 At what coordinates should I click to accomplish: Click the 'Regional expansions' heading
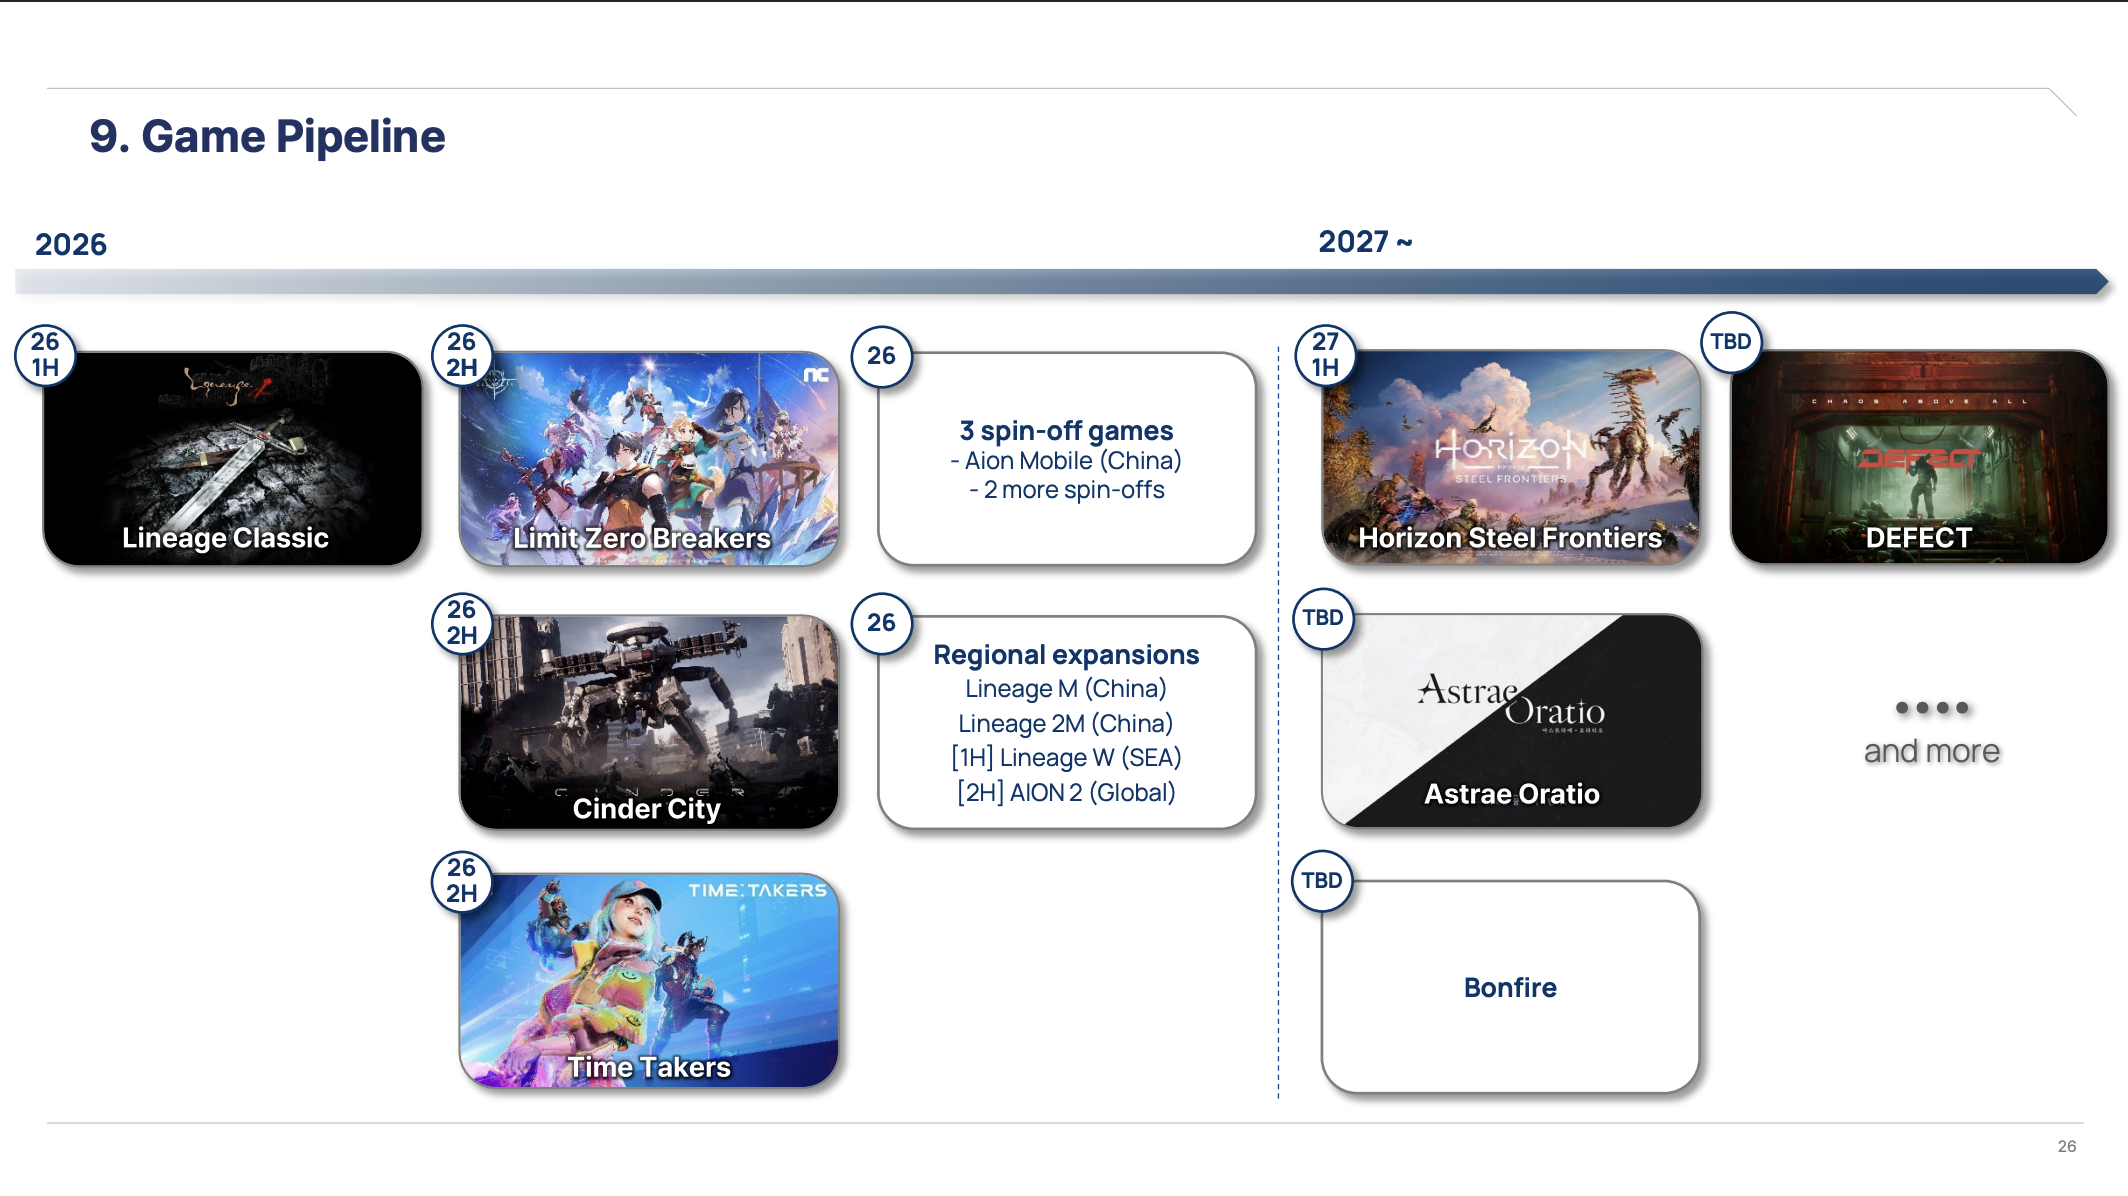pos(1066,655)
